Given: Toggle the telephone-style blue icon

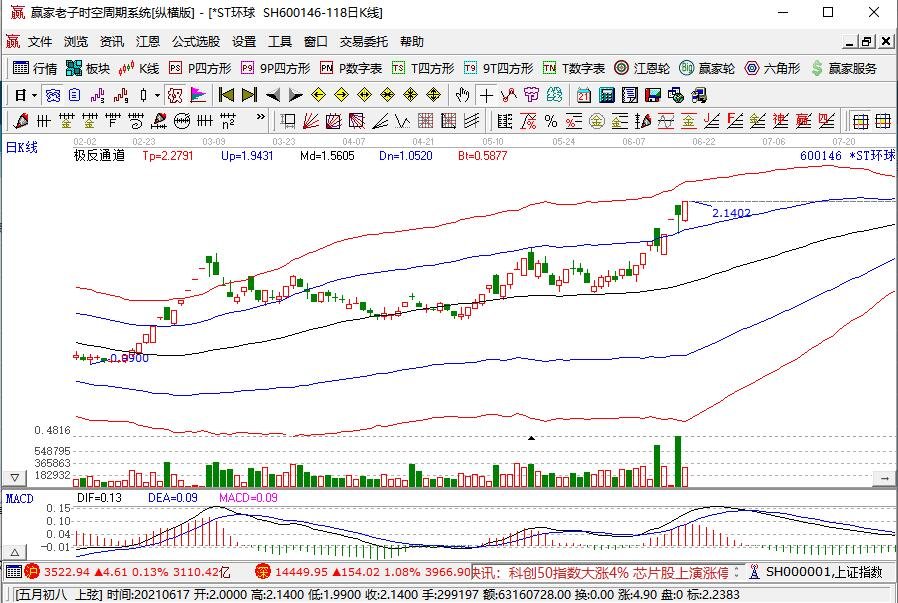Looking at the screenshot, I should click(53, 95).
